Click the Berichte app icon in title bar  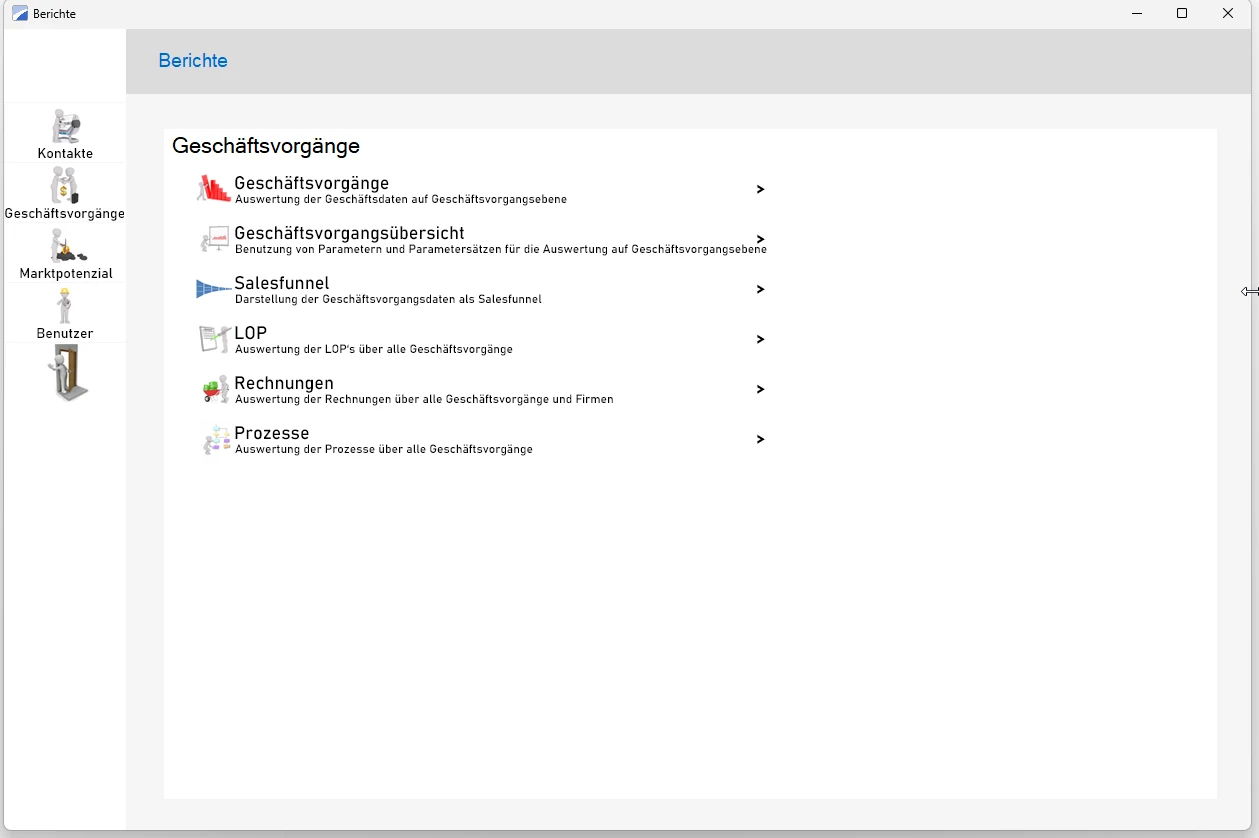pyautogui.click(x=20, y=14)
